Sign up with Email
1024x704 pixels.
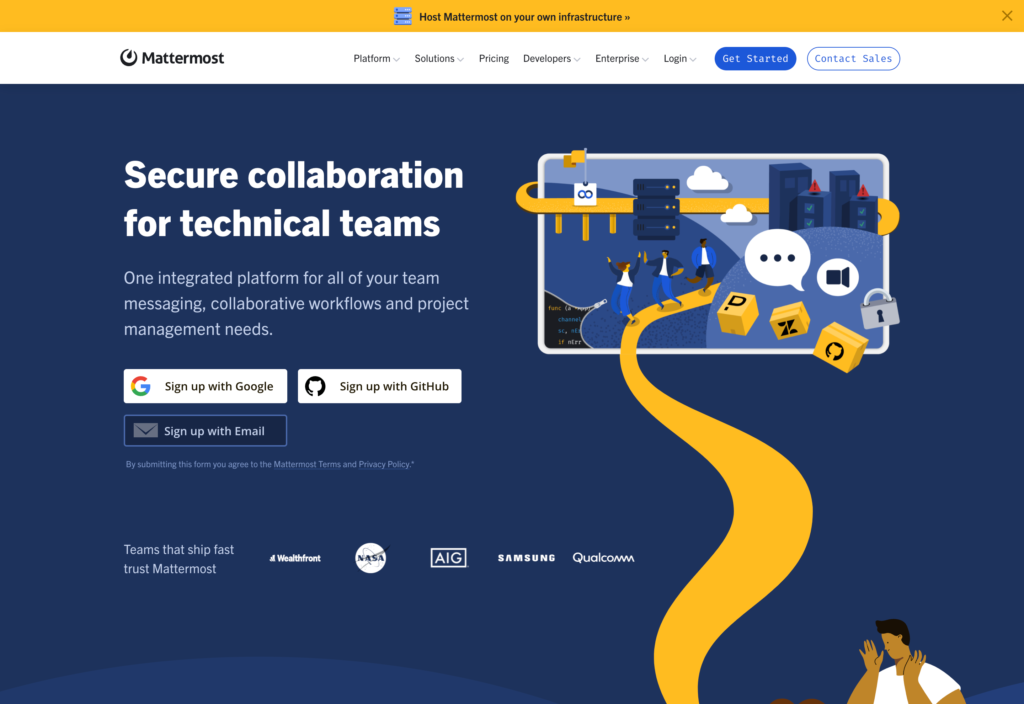point(205,430)
